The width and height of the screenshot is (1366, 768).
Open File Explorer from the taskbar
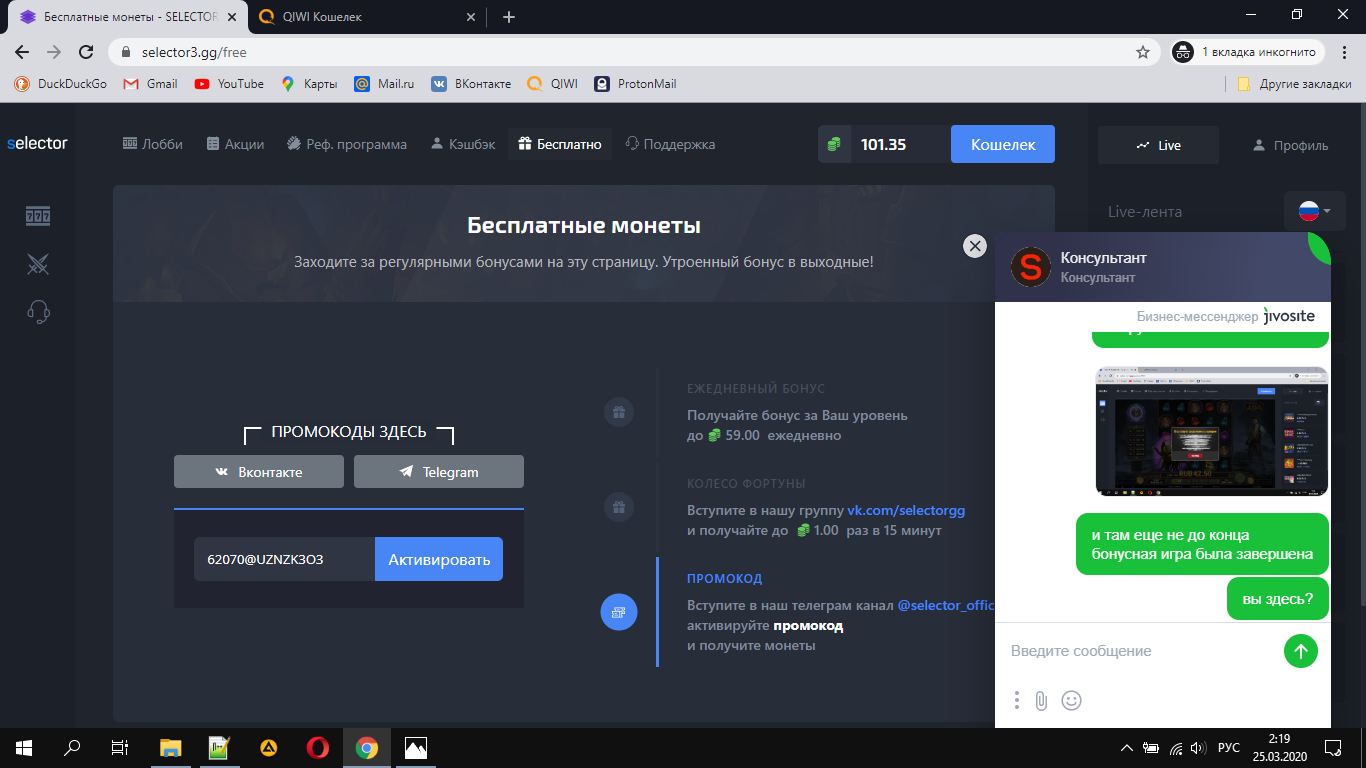[x=171, y=747]
